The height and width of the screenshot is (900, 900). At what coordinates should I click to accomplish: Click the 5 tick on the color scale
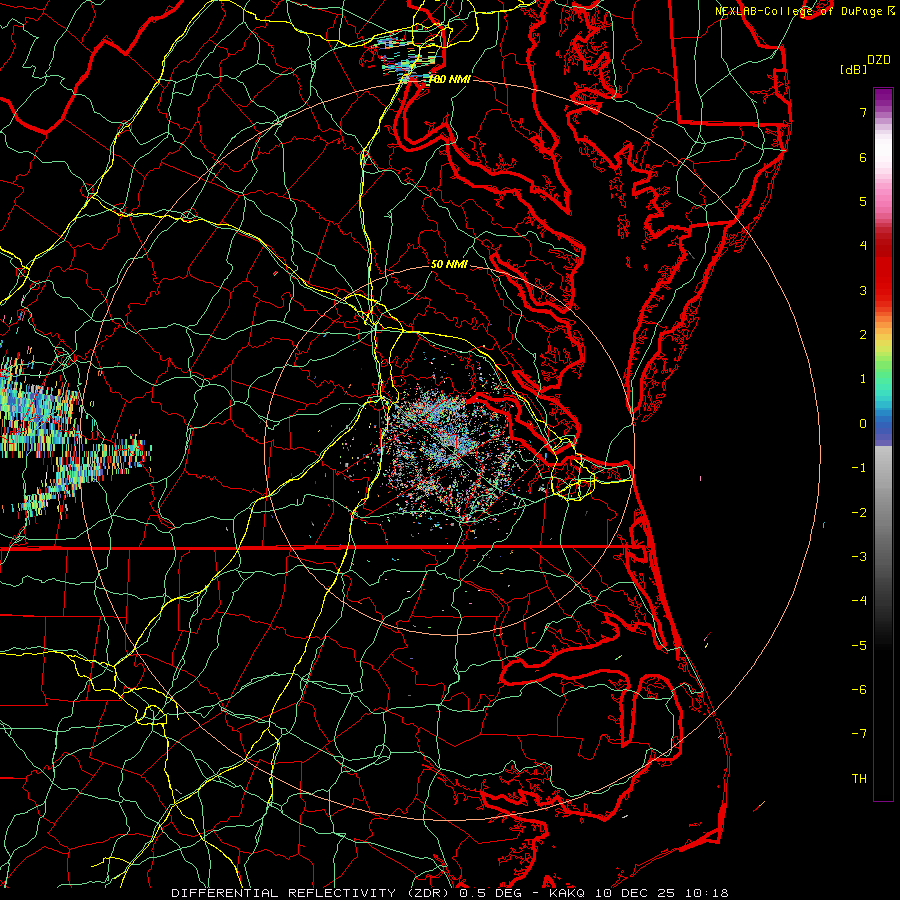coord(863,201)
